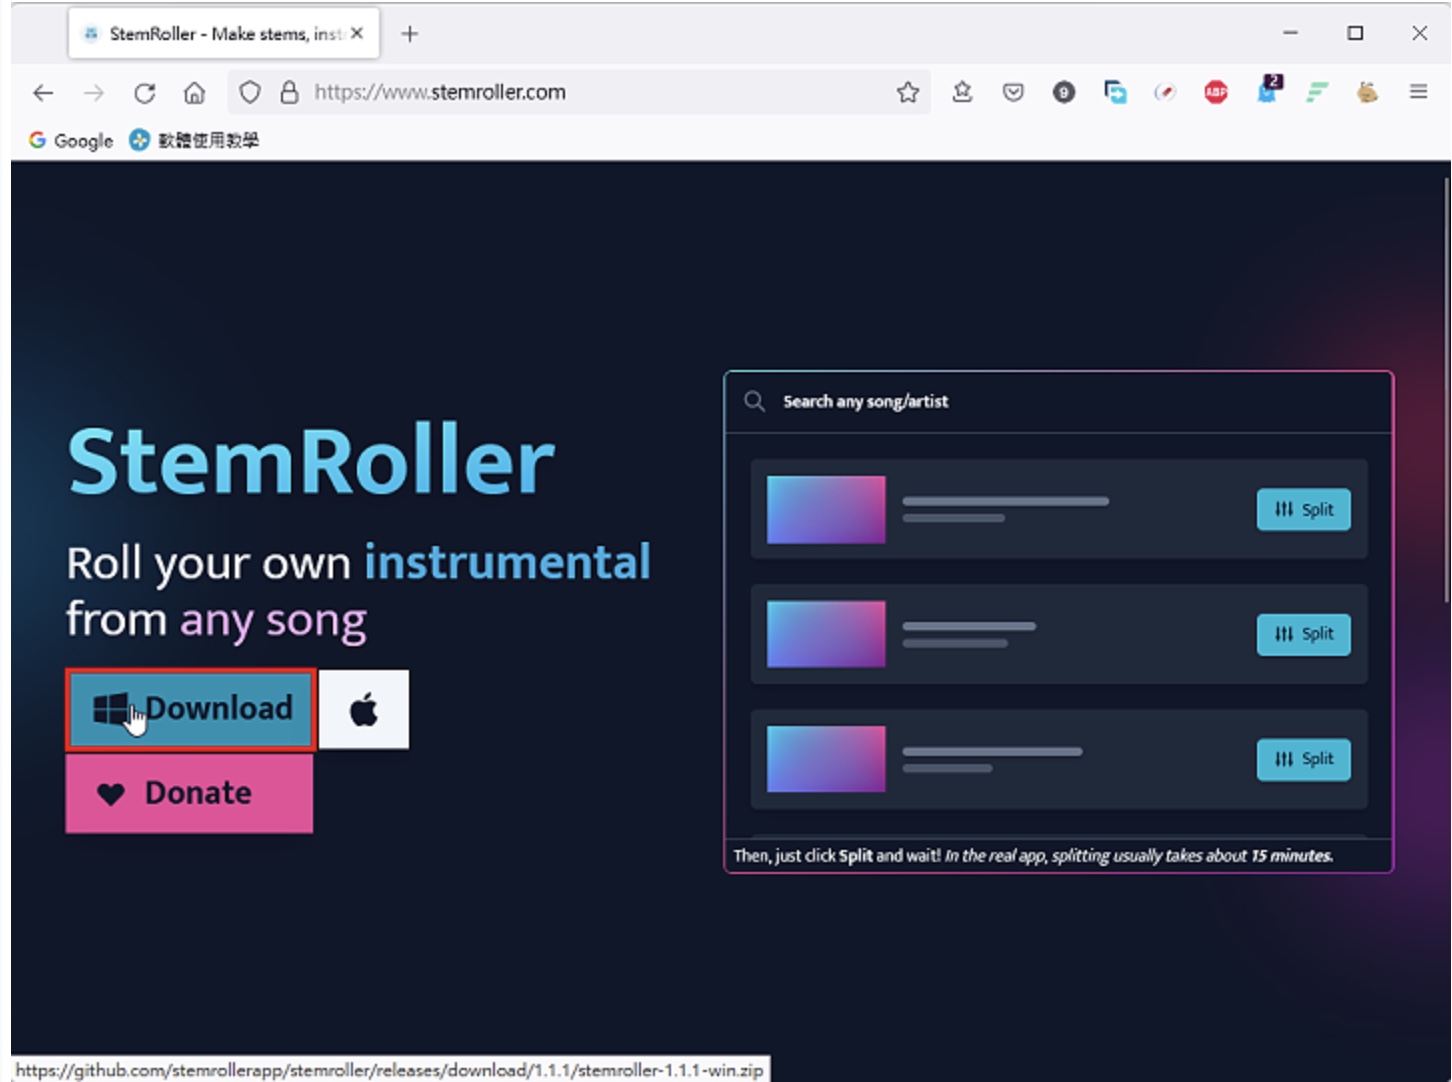Select the third song's gradient thumbnail
The image size is (1452, 1082).
826,759
